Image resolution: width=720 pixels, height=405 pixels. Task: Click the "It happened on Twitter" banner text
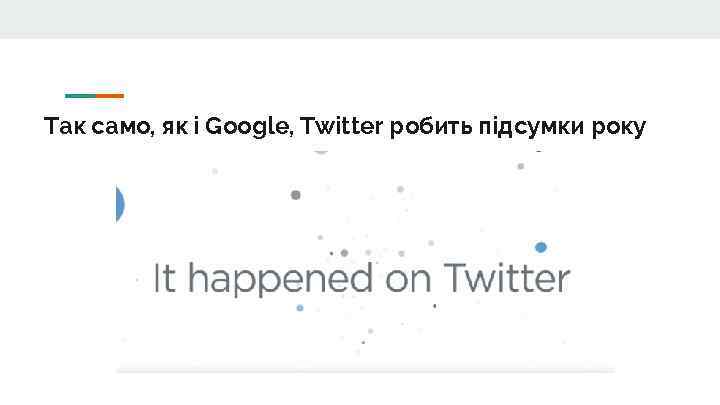coord(361,278)
